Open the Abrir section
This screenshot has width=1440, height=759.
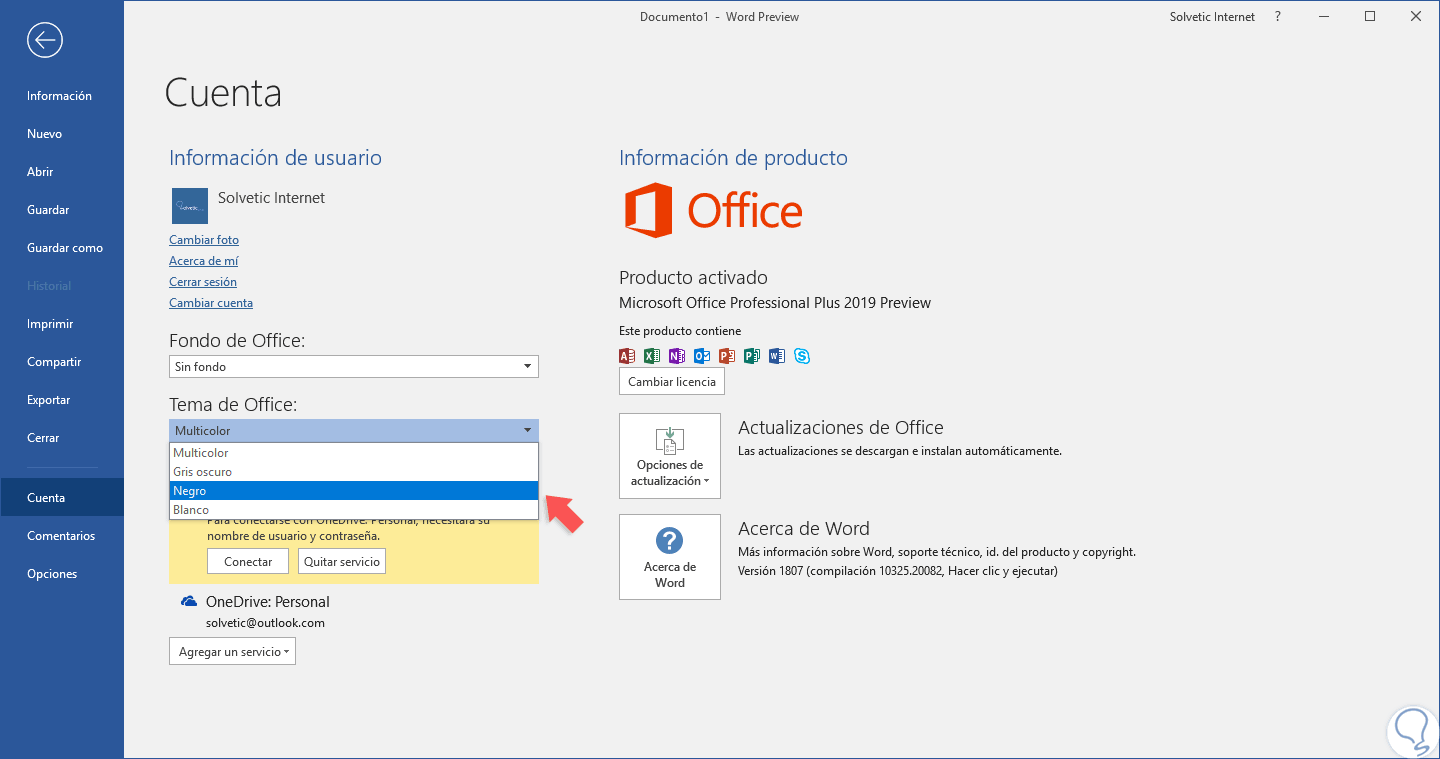(62, 172)
